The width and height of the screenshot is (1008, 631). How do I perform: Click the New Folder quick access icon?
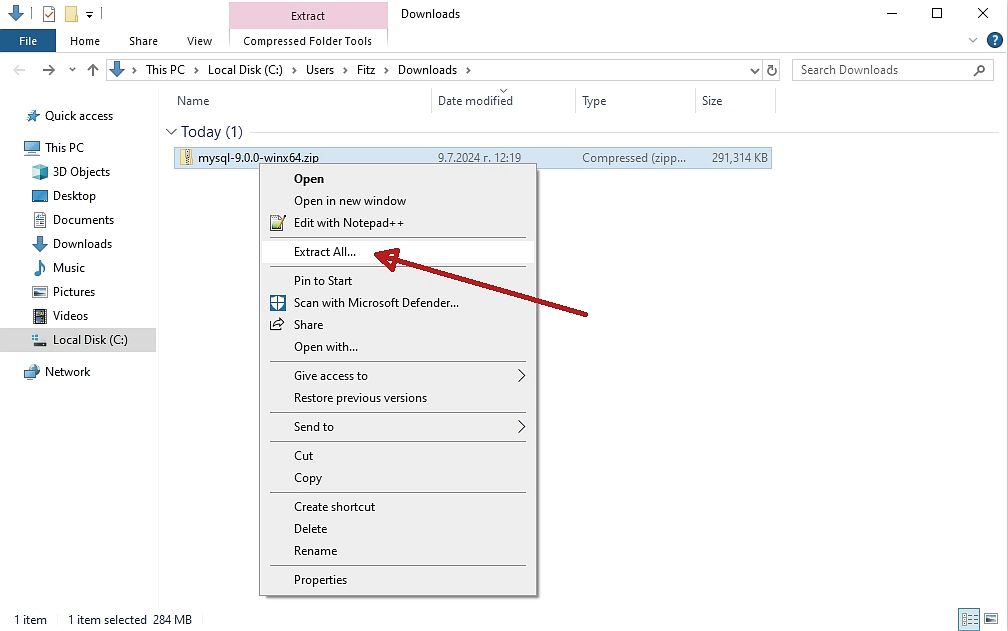tap(71, 13)
